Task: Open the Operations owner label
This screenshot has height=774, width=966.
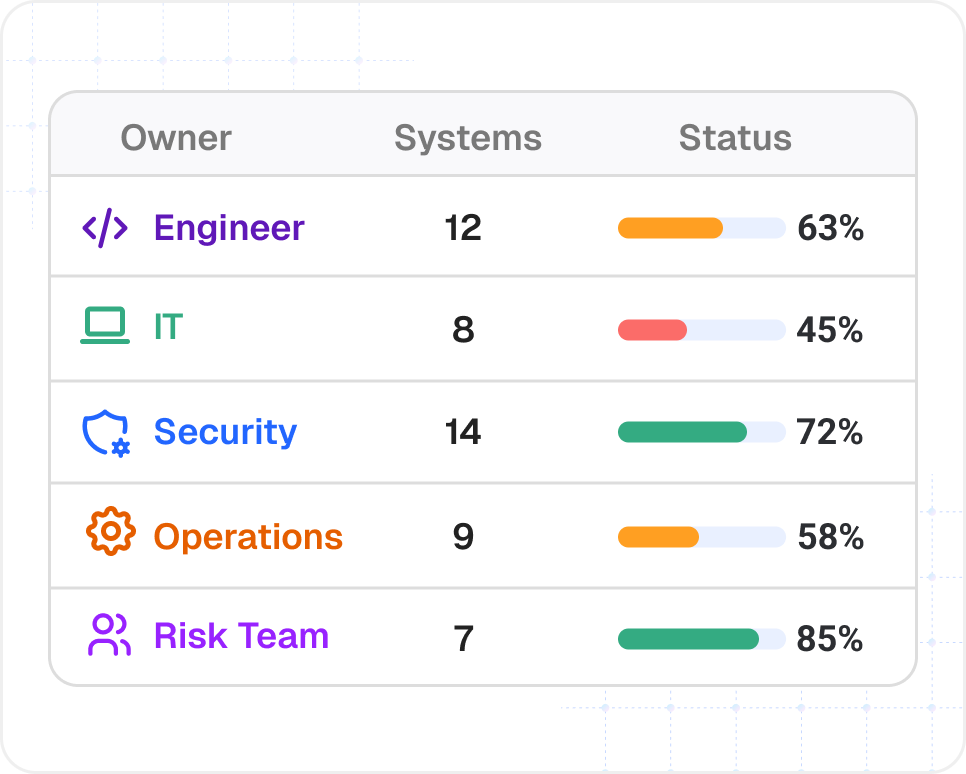Action: pyautogui.click(x=248, y=537)
